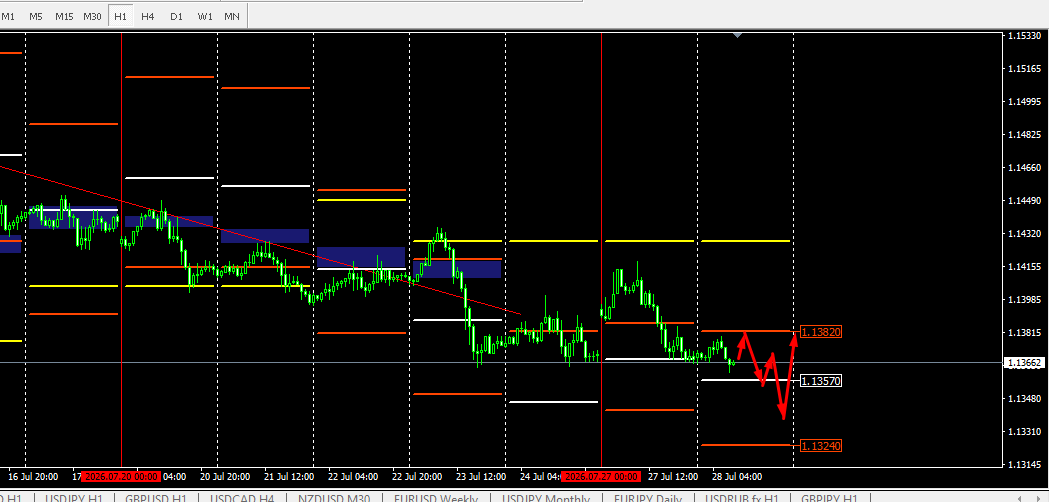Click the 1.13985 price scale value
The height and width of the screenshot is (502, 1049).
(1024, 300)
